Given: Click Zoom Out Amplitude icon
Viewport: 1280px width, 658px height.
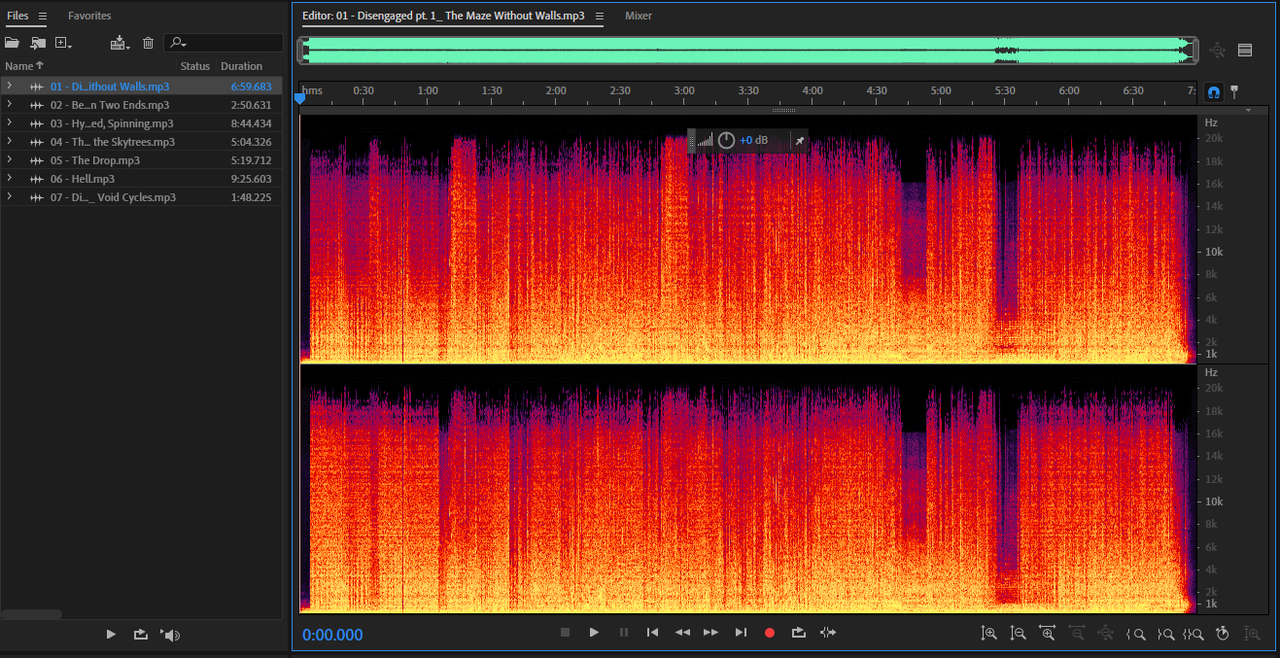Looking at the screenshot, I should 1018,633.
